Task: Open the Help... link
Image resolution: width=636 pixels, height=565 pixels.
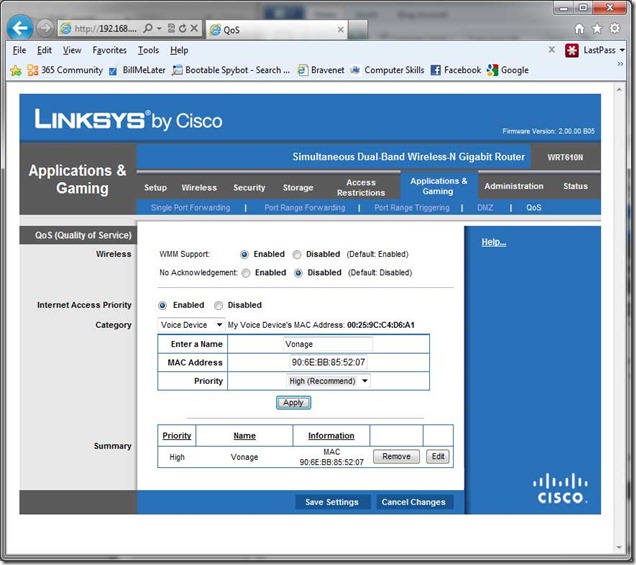Action: pos(494,243)
